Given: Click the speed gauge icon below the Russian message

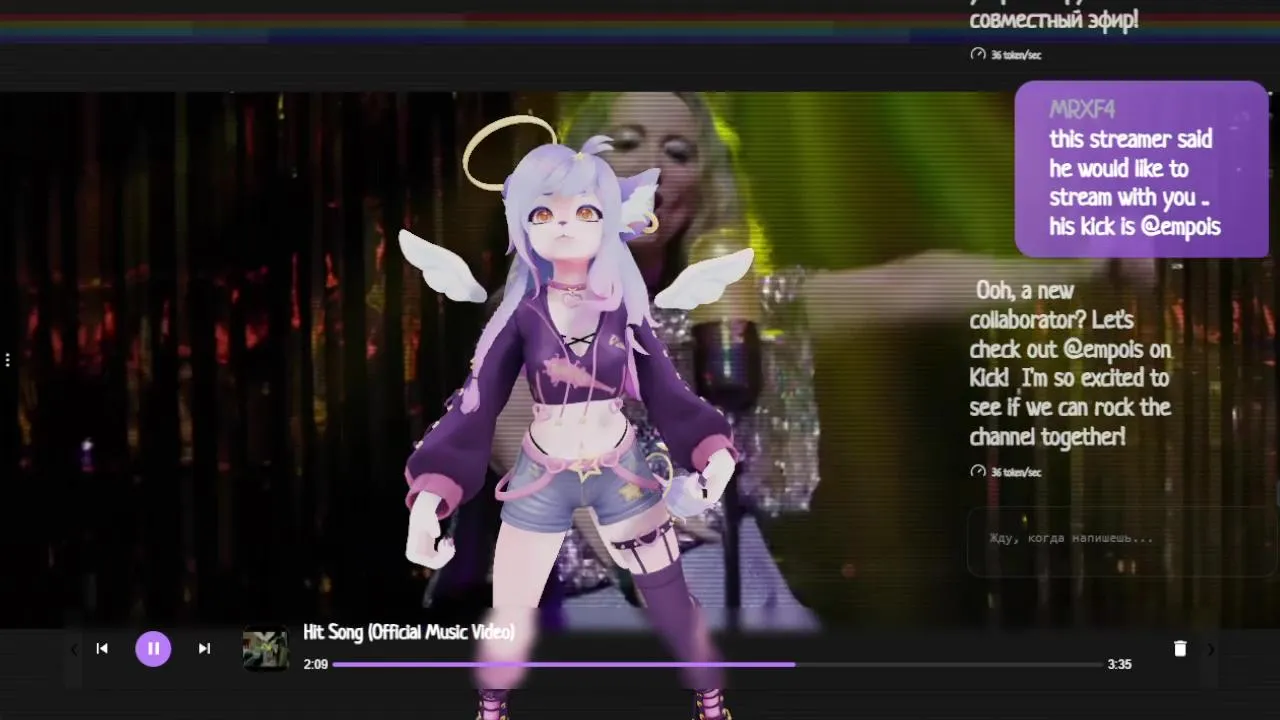Looking at the screenshot, I should point(978,54).
